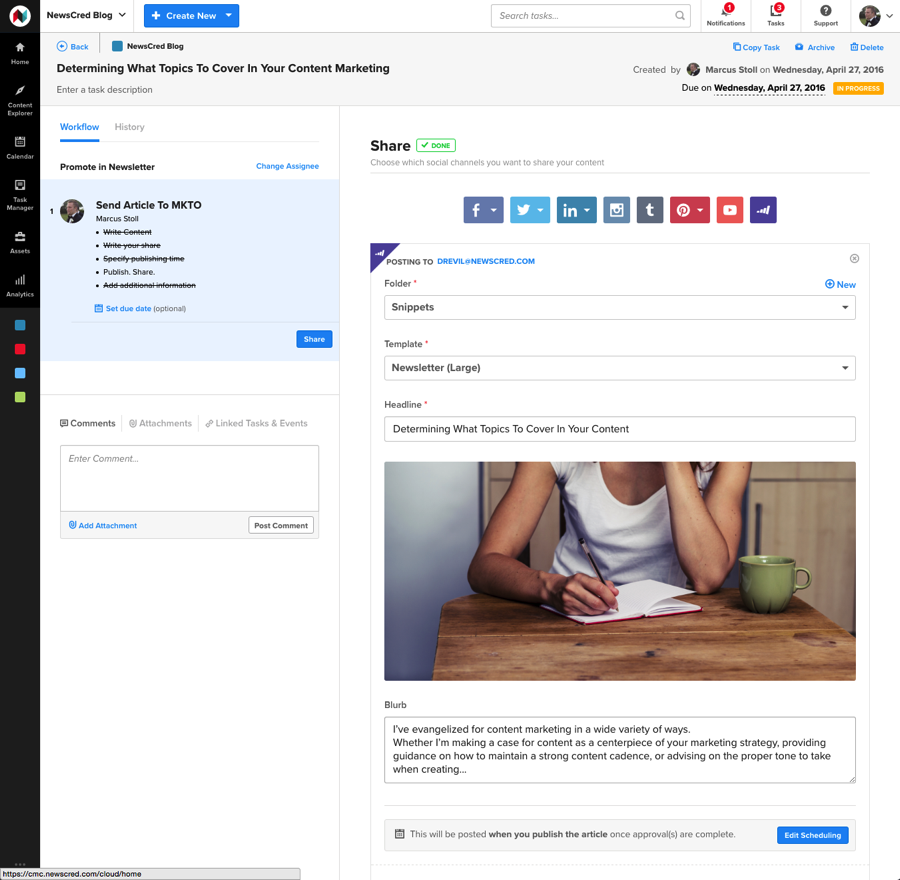This screenshot has height=880, width=900.
Task: Click DREVIL@NEWSCRED.COM account link
Action: pos(486,261)
